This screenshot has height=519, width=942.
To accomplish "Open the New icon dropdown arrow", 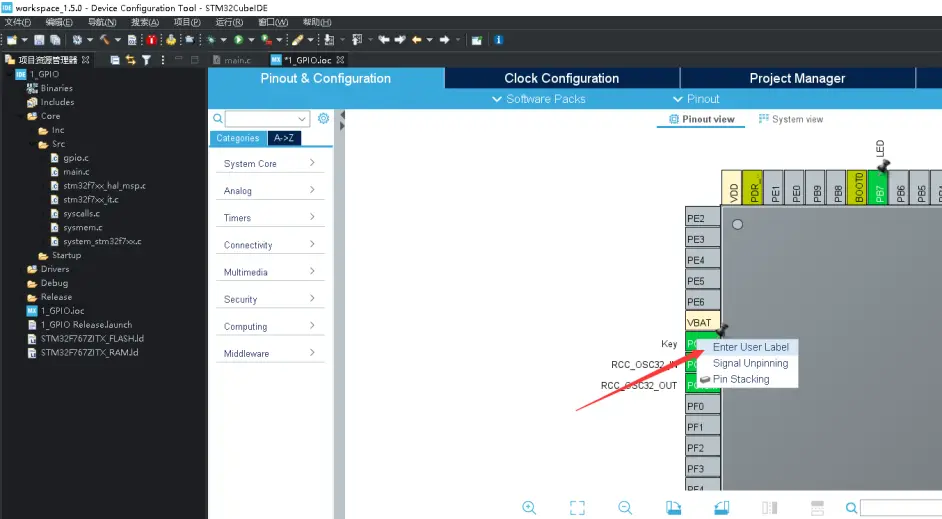I will [x=25, y=40].
